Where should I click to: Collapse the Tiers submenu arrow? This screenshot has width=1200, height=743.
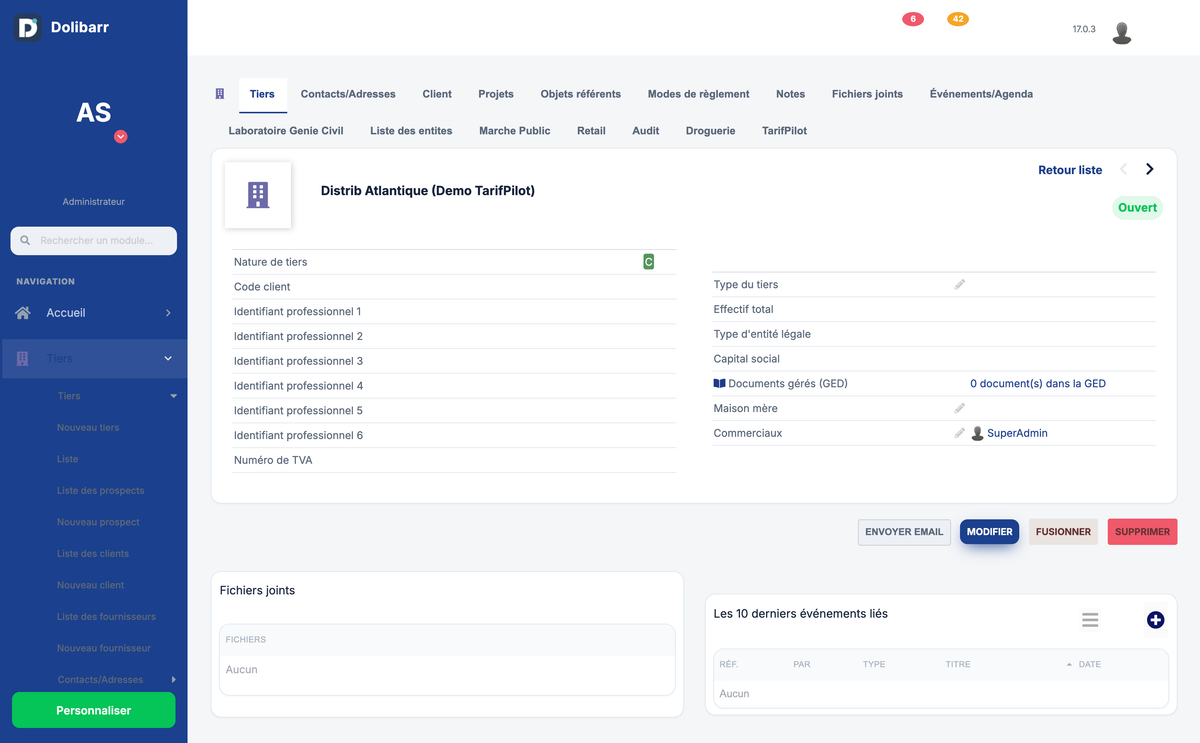pos(173,396)
